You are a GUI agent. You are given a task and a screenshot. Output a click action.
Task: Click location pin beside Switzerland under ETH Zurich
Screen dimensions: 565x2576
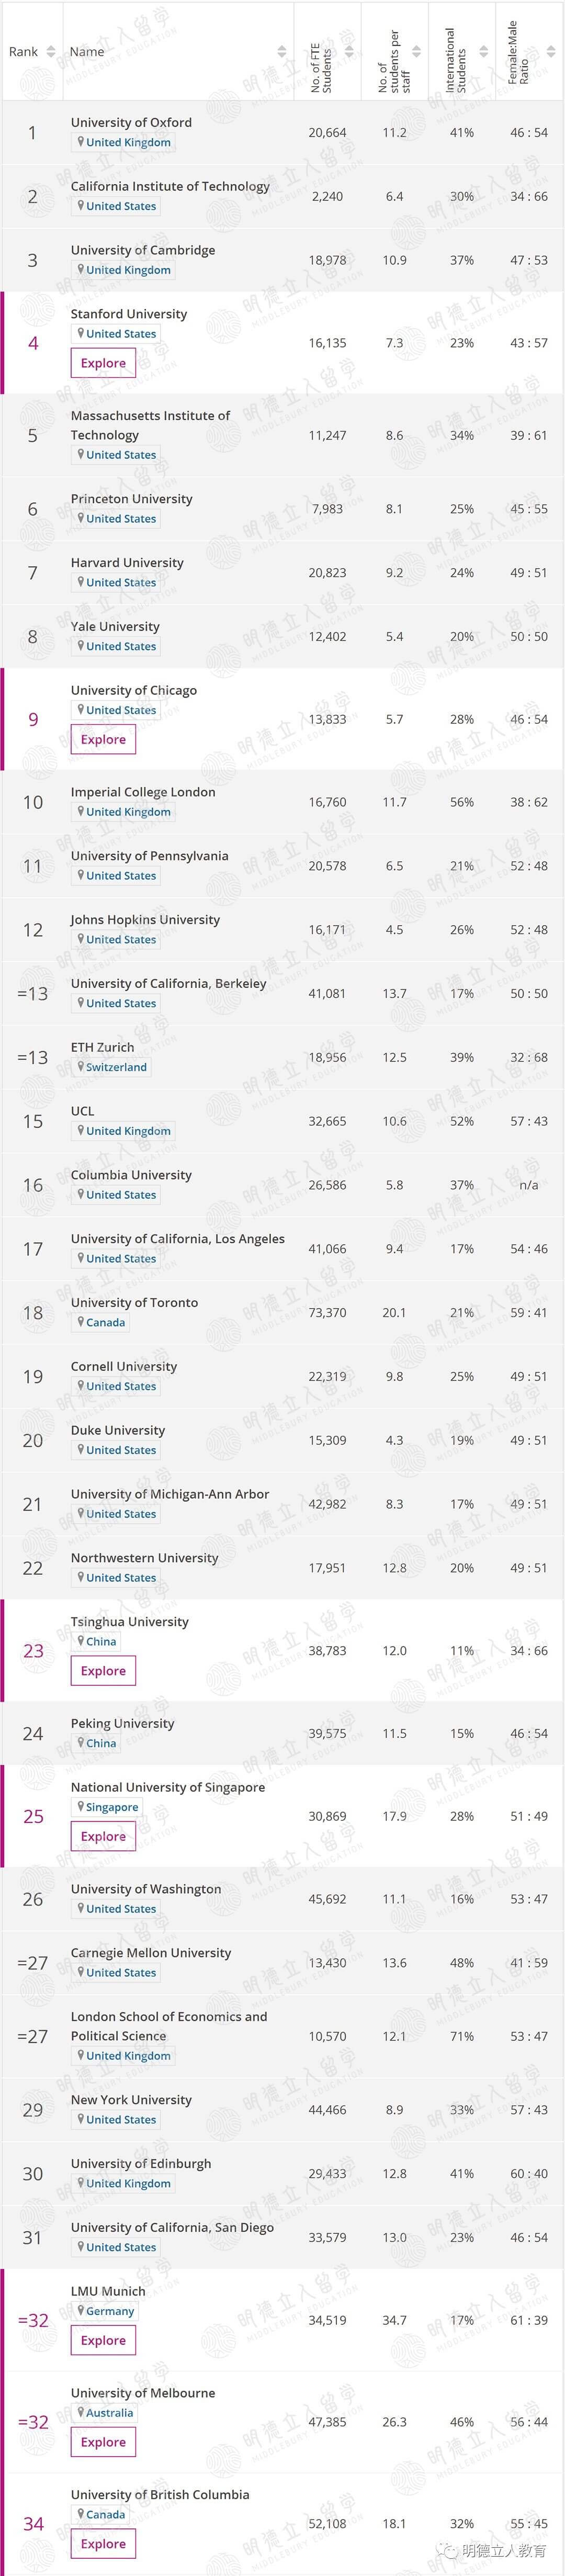click(81, 1067)
